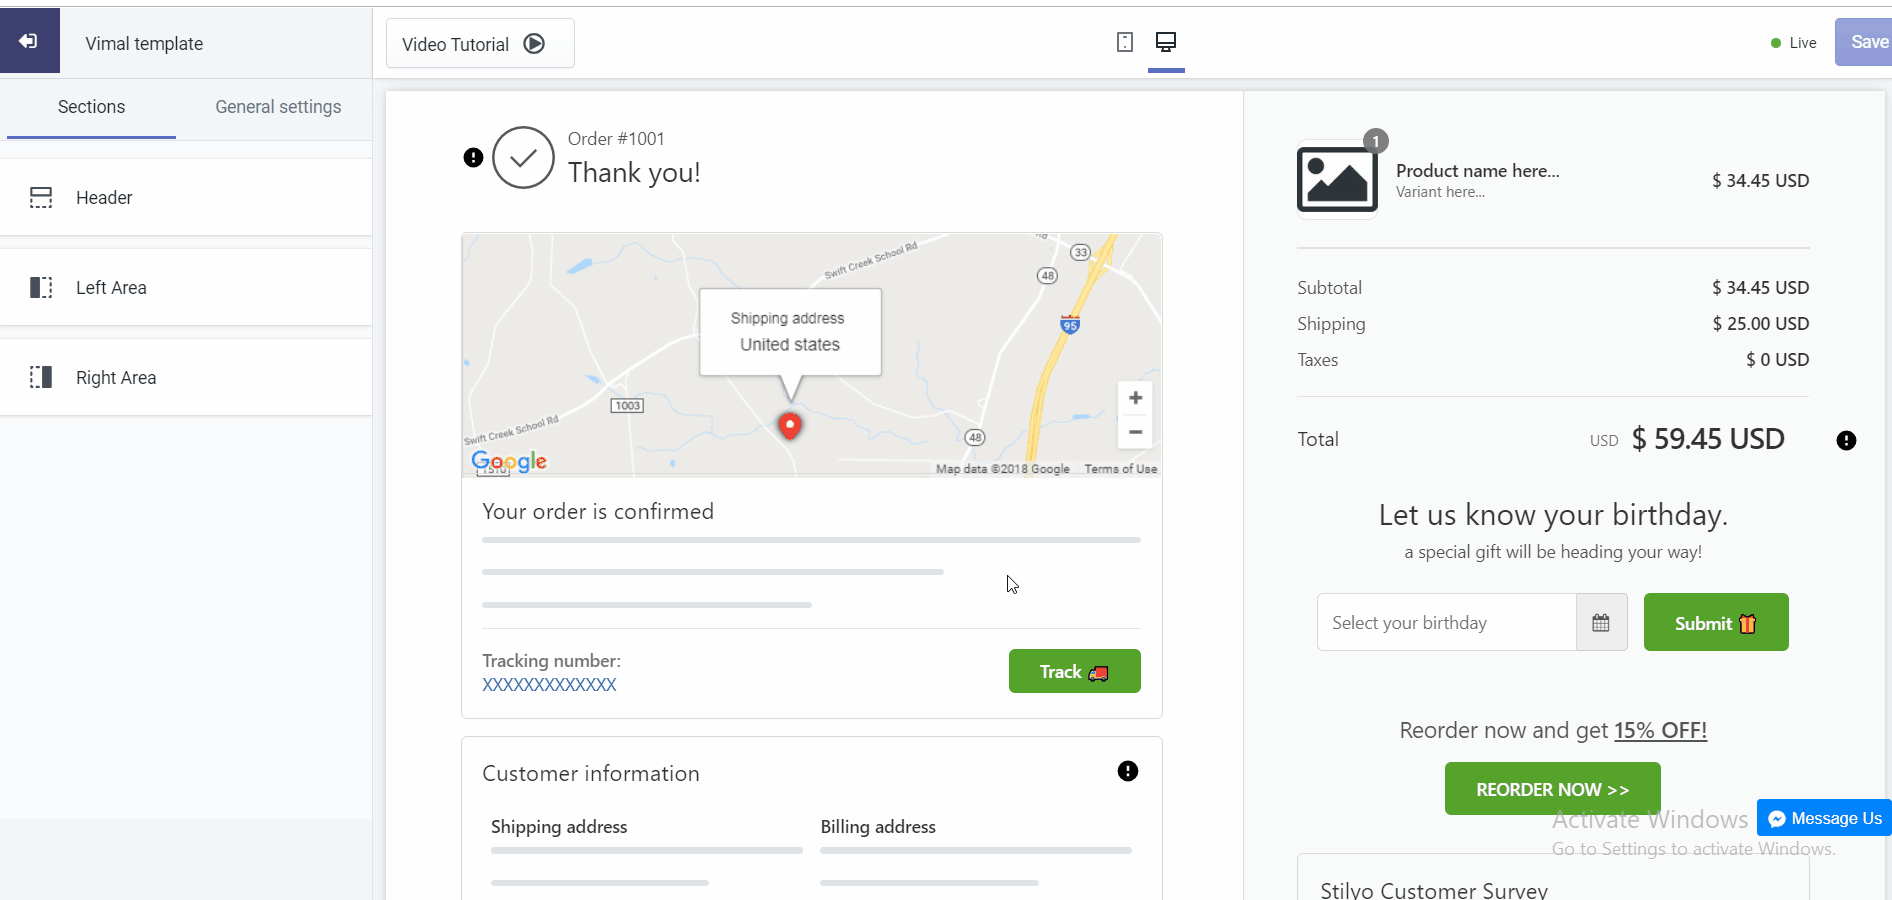The height and width of the screenshot is (900, 1892).
Task: Click the Track button
Action: 1074,671
